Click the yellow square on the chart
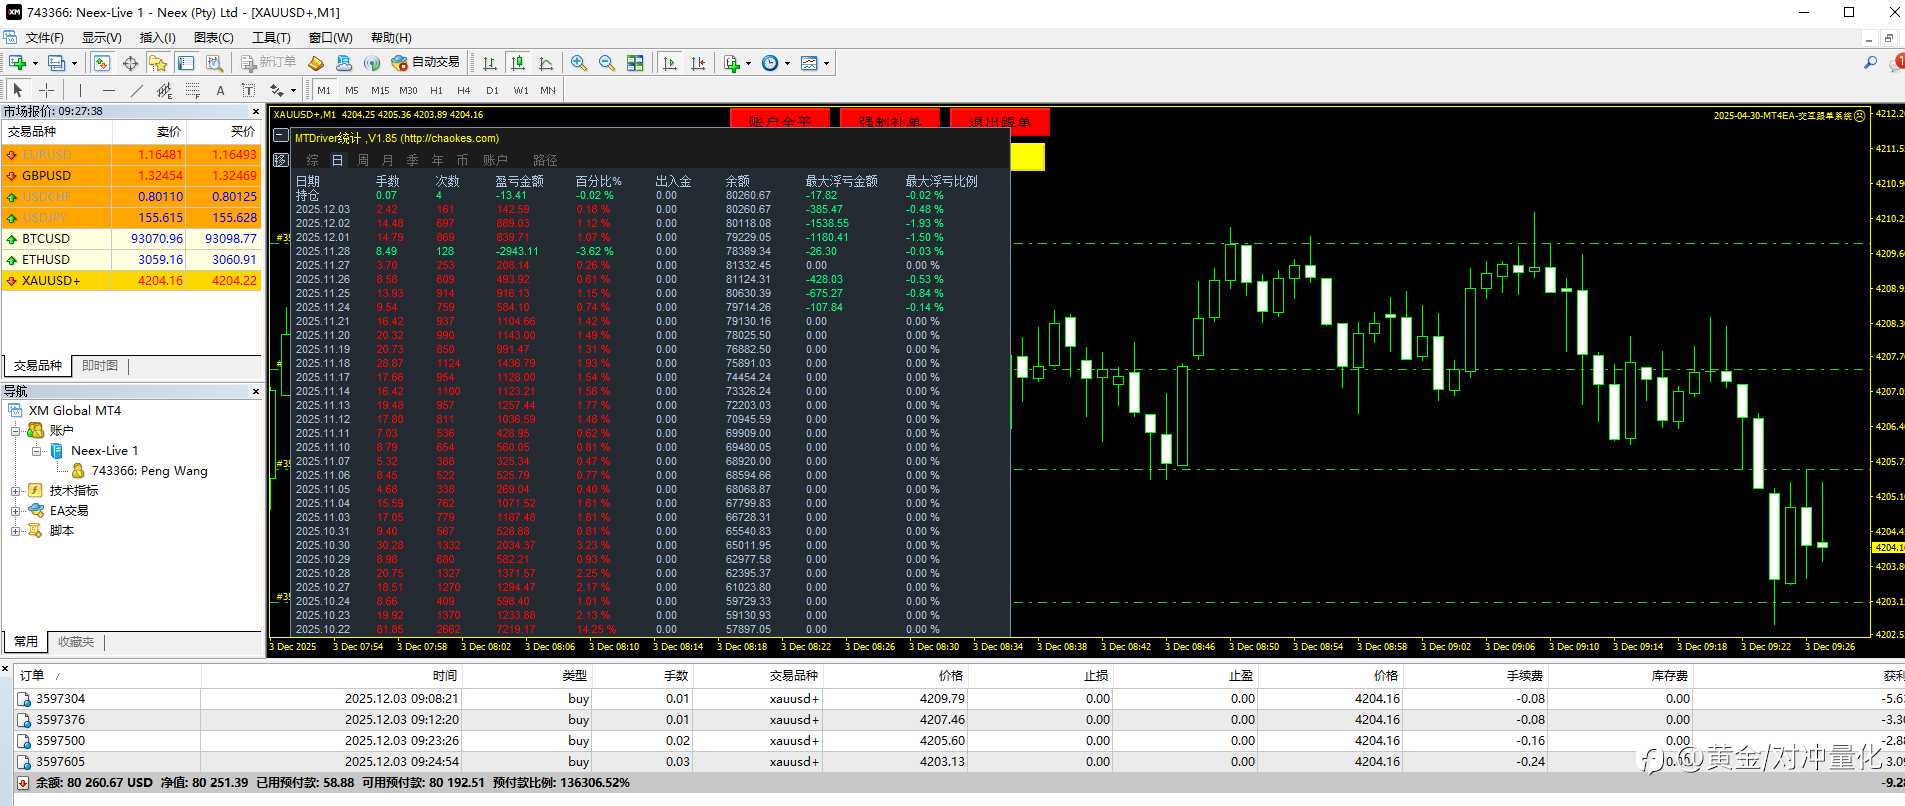 tap(1027, 157)
